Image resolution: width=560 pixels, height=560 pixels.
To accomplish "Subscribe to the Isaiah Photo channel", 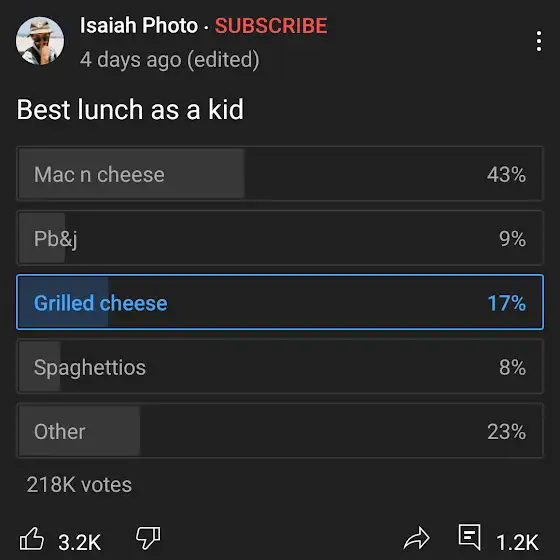I will coord(271,26).
